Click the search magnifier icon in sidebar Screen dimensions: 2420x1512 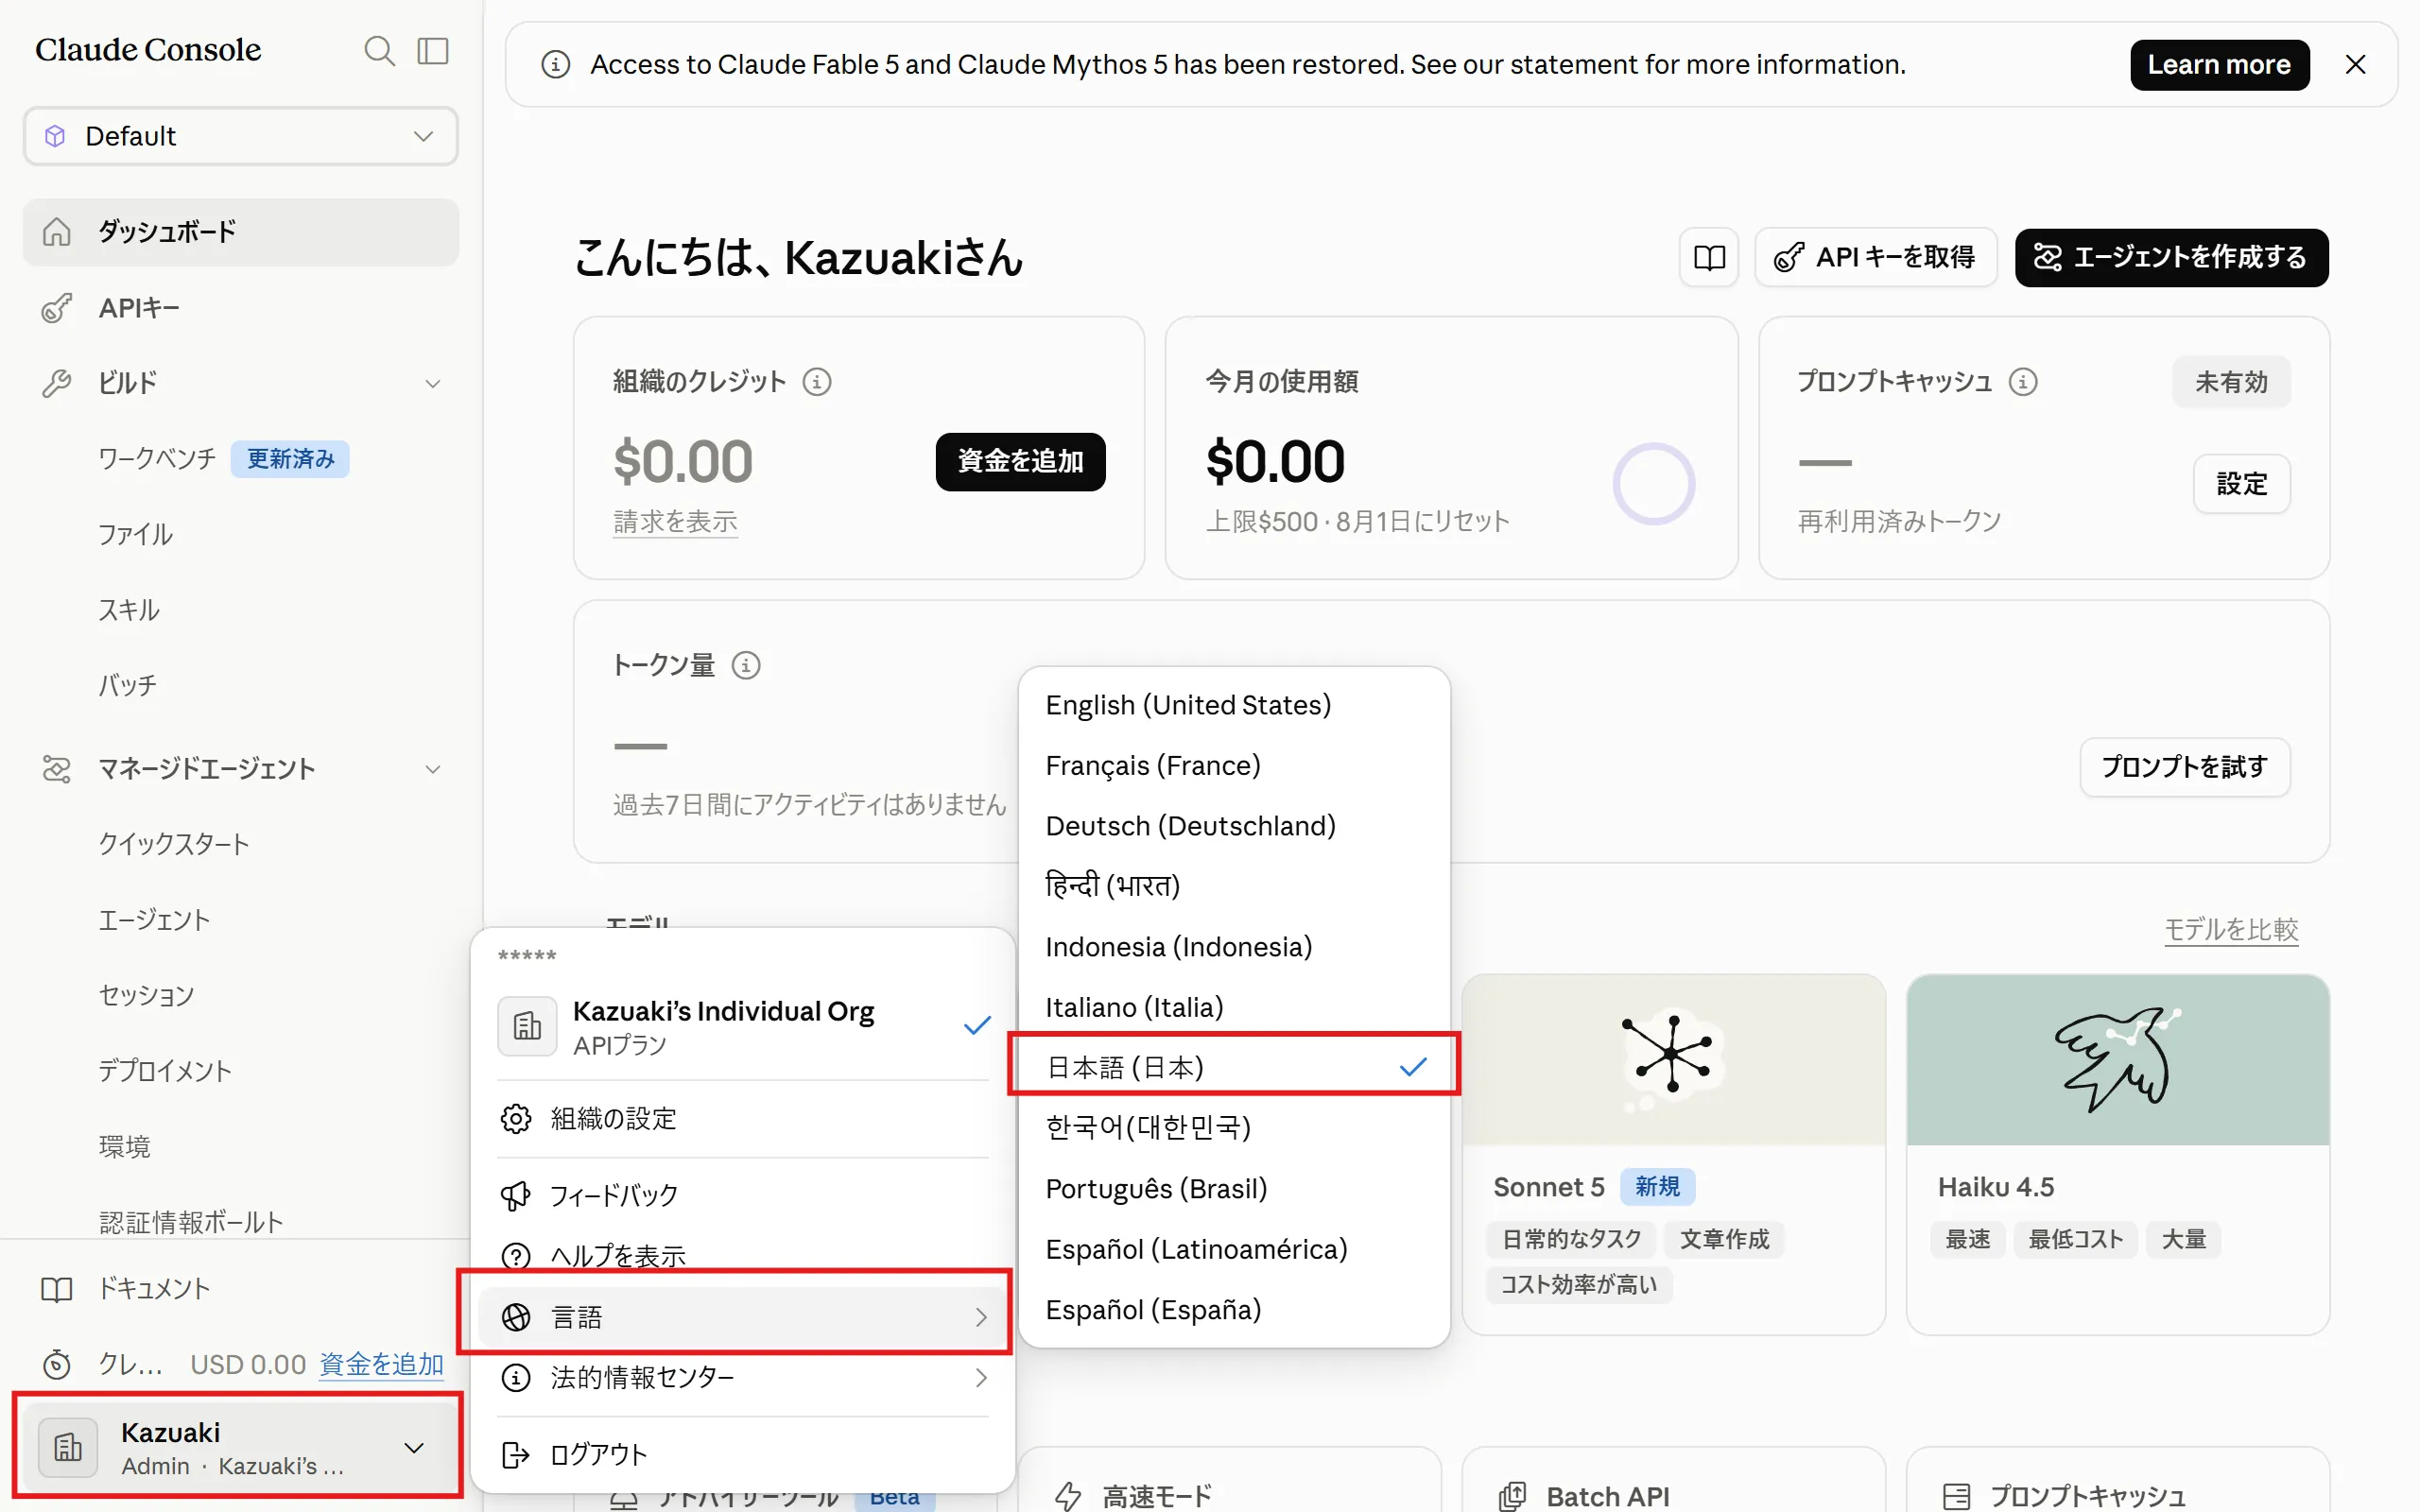(379, 51)
